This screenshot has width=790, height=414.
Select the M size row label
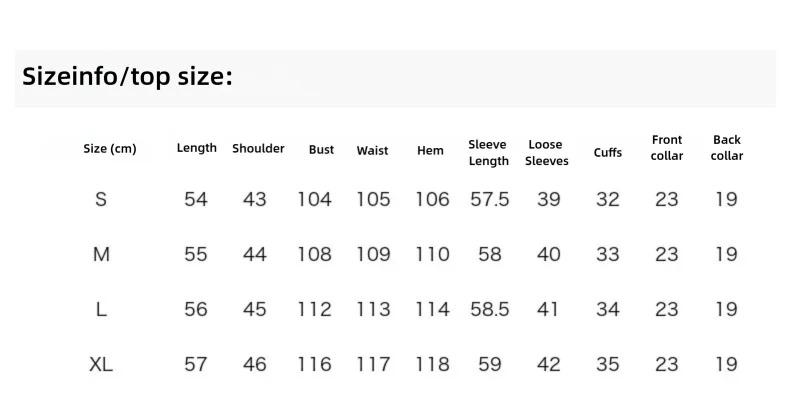[101, 254]
